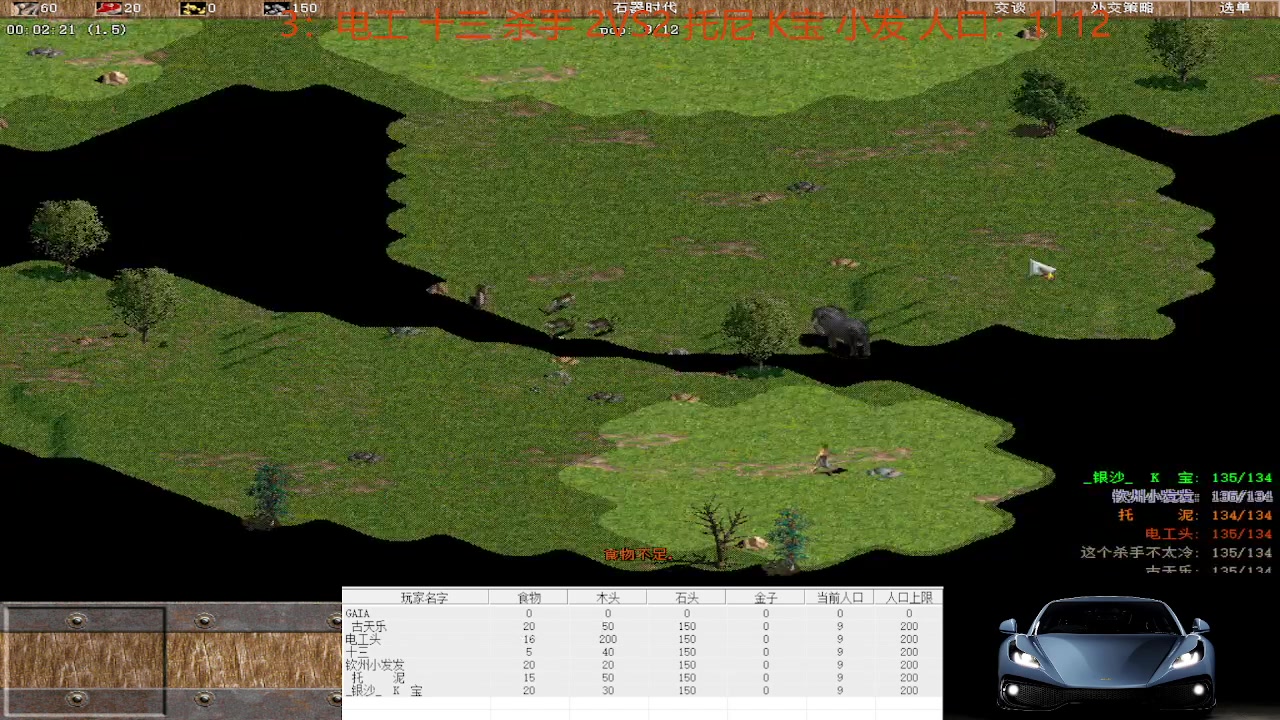Open the 外交策略 (diplomacy) menu
Screen dimensions: 1280x720
1122,8
